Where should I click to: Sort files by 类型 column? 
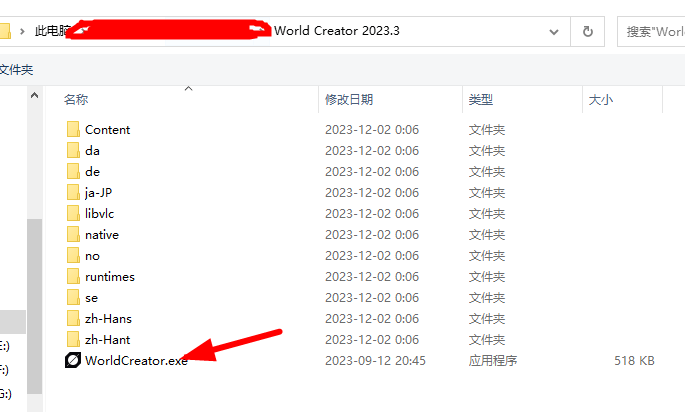pyautogui.click(x=481, y=100)
